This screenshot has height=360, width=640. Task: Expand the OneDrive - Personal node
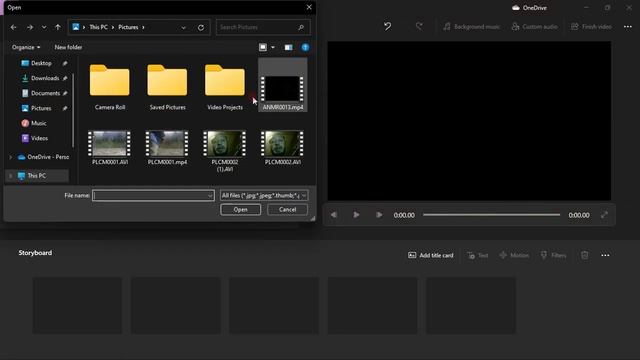(x=11, y=157)
